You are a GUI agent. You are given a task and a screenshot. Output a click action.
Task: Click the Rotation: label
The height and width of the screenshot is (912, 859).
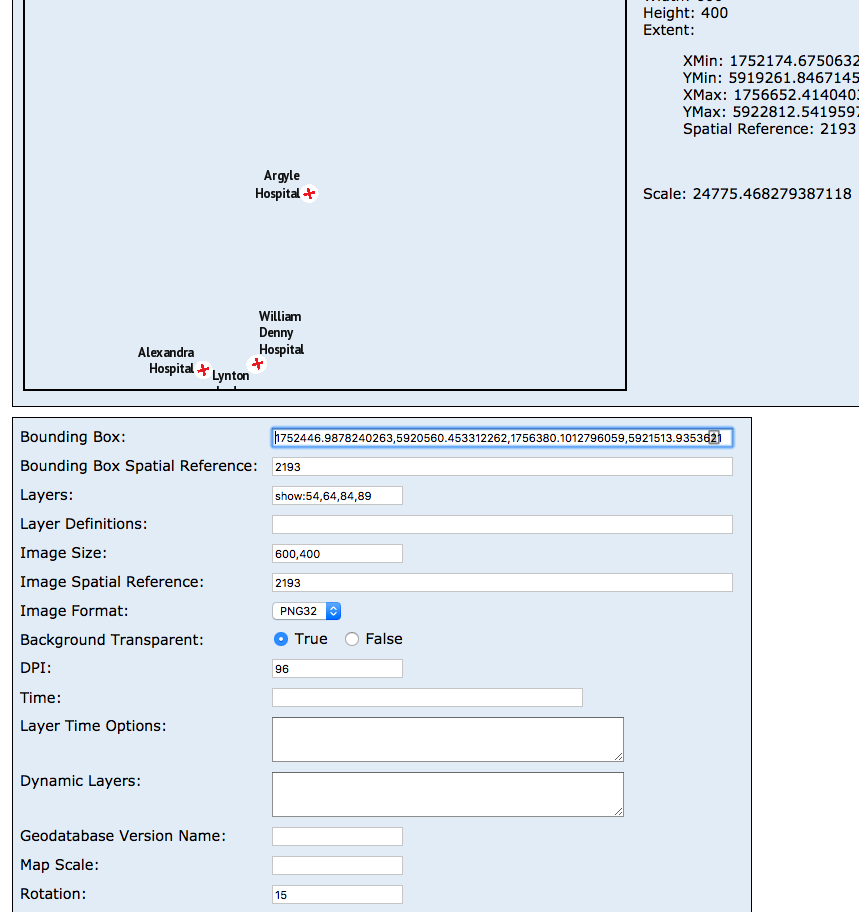coord(53,894)
